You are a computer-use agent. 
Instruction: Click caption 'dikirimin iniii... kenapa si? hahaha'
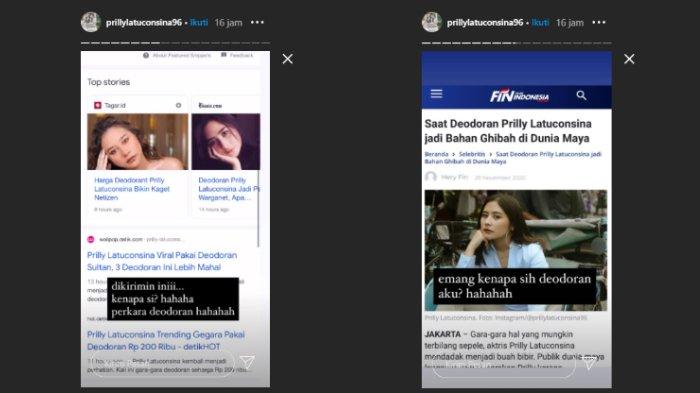coord(173,299)
